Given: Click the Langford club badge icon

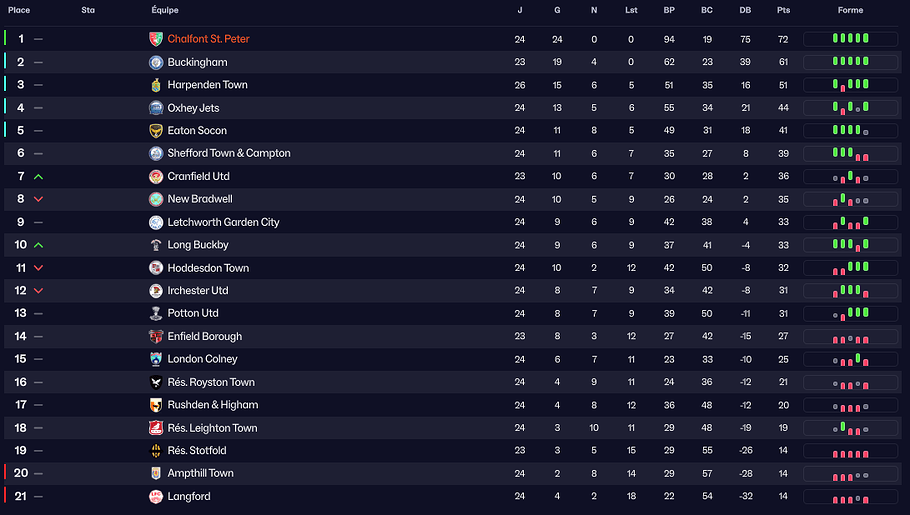Looking at the screenshot, I should 155,496.
